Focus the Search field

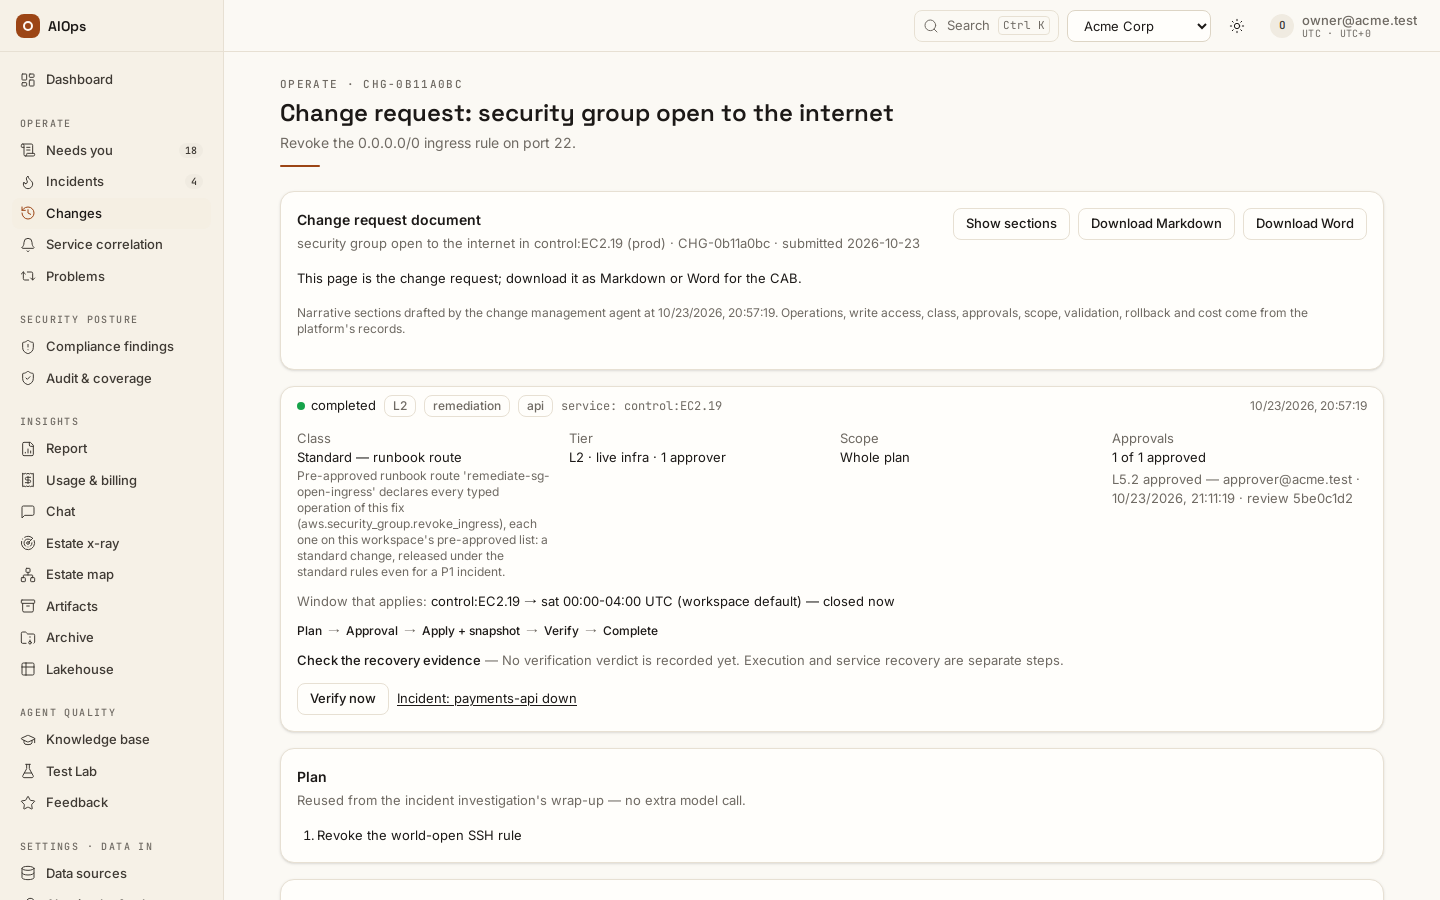[986, 26]
